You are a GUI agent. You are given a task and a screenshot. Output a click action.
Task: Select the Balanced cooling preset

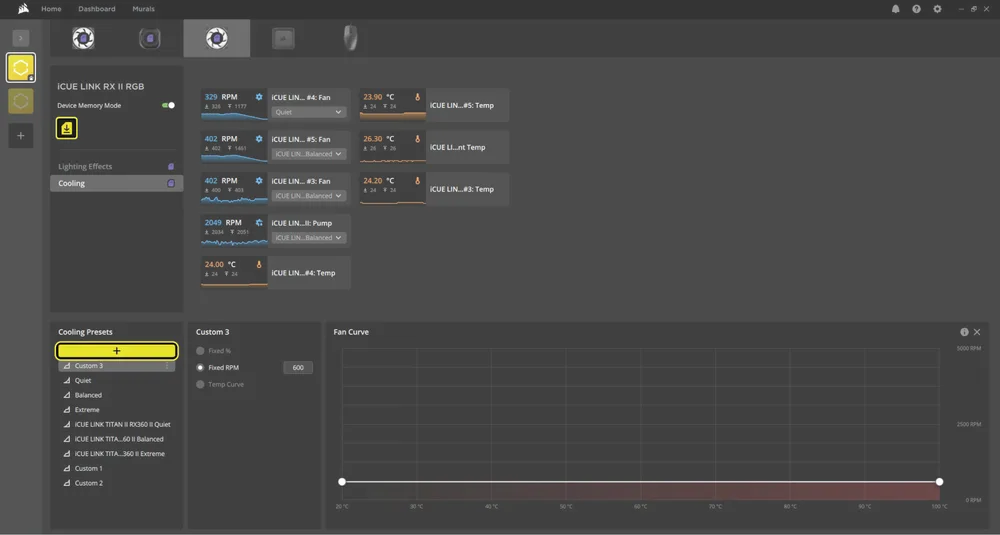117,395
